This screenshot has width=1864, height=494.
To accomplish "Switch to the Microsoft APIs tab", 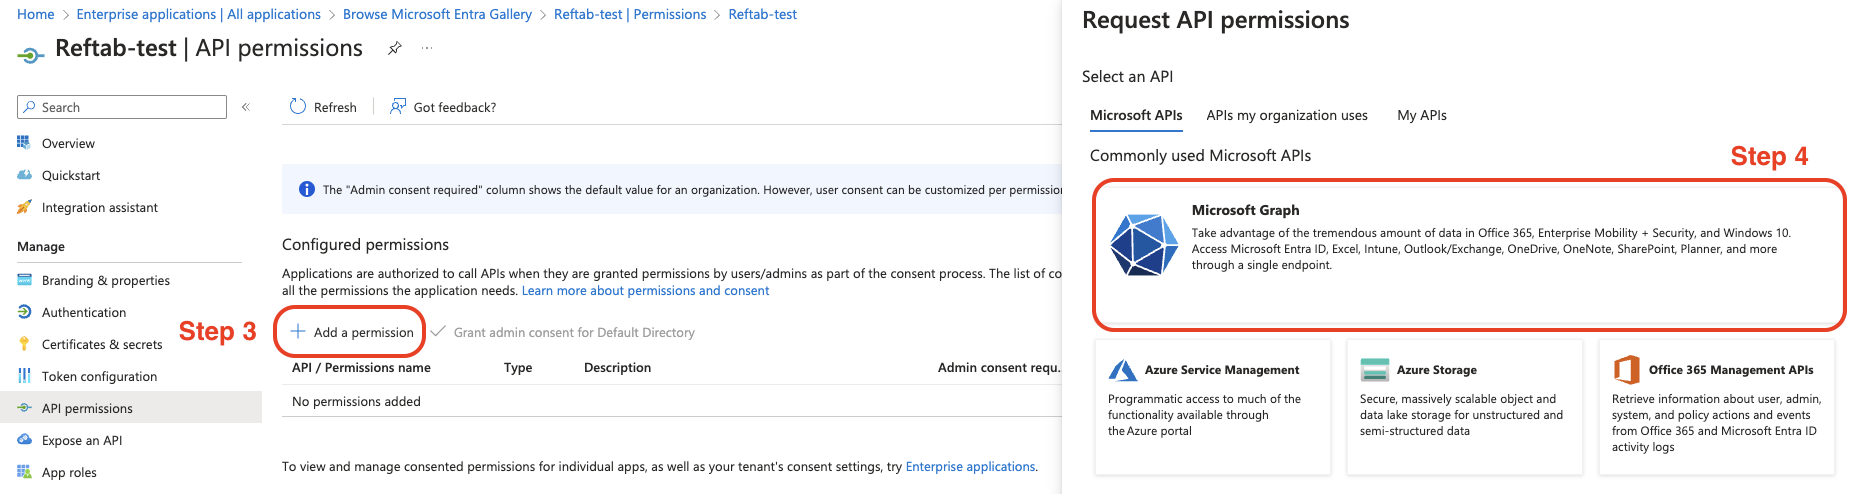I will click(x=1136, y=115).
